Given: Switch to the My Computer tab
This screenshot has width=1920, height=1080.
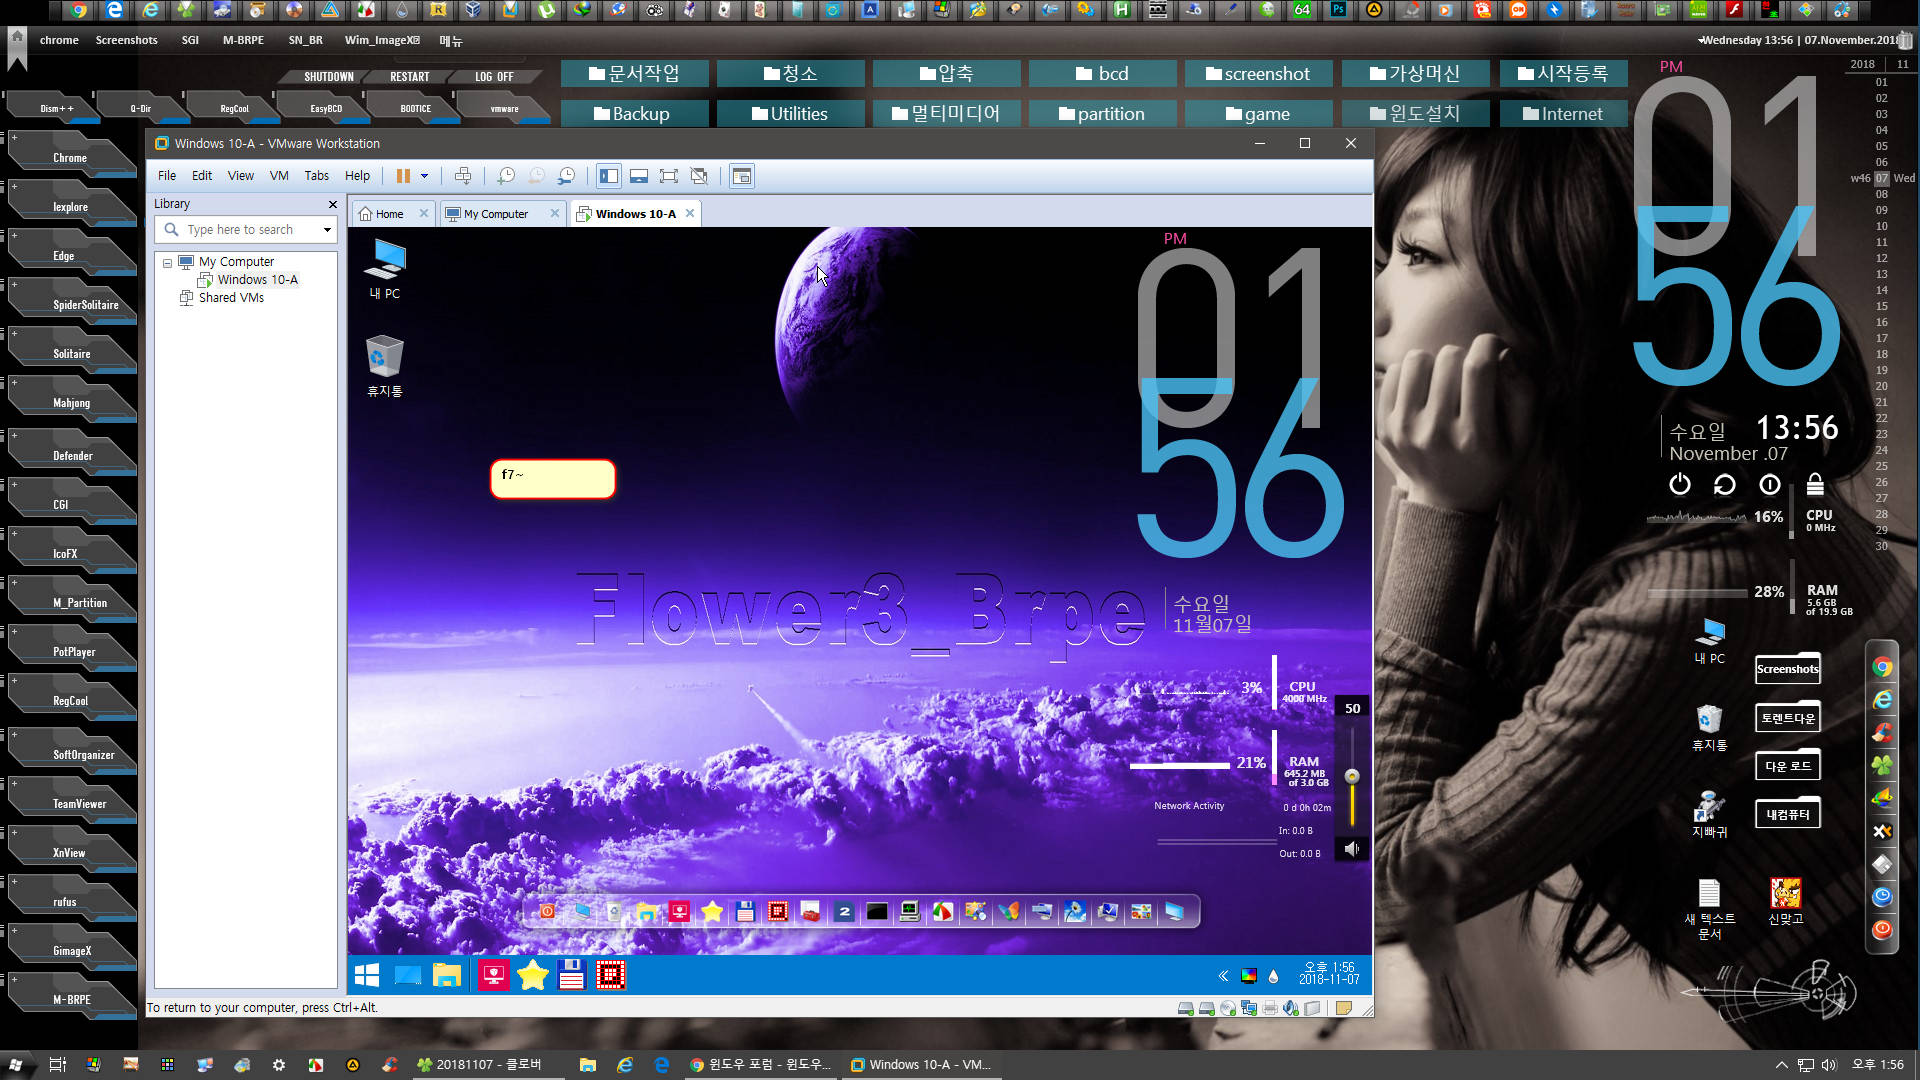Looking at the screenshot, I should pos(496,214).
